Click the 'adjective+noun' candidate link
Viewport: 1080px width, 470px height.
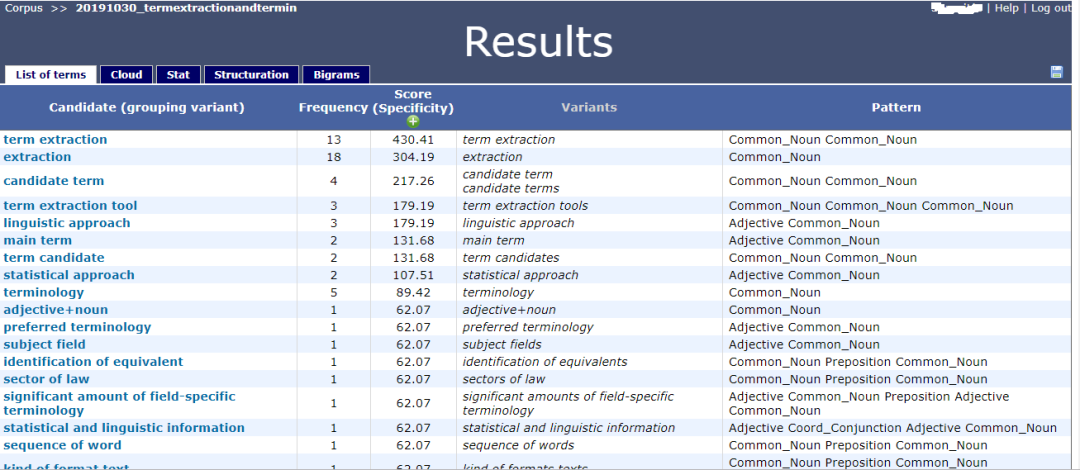pyautogui.click(x=56, y=309)
